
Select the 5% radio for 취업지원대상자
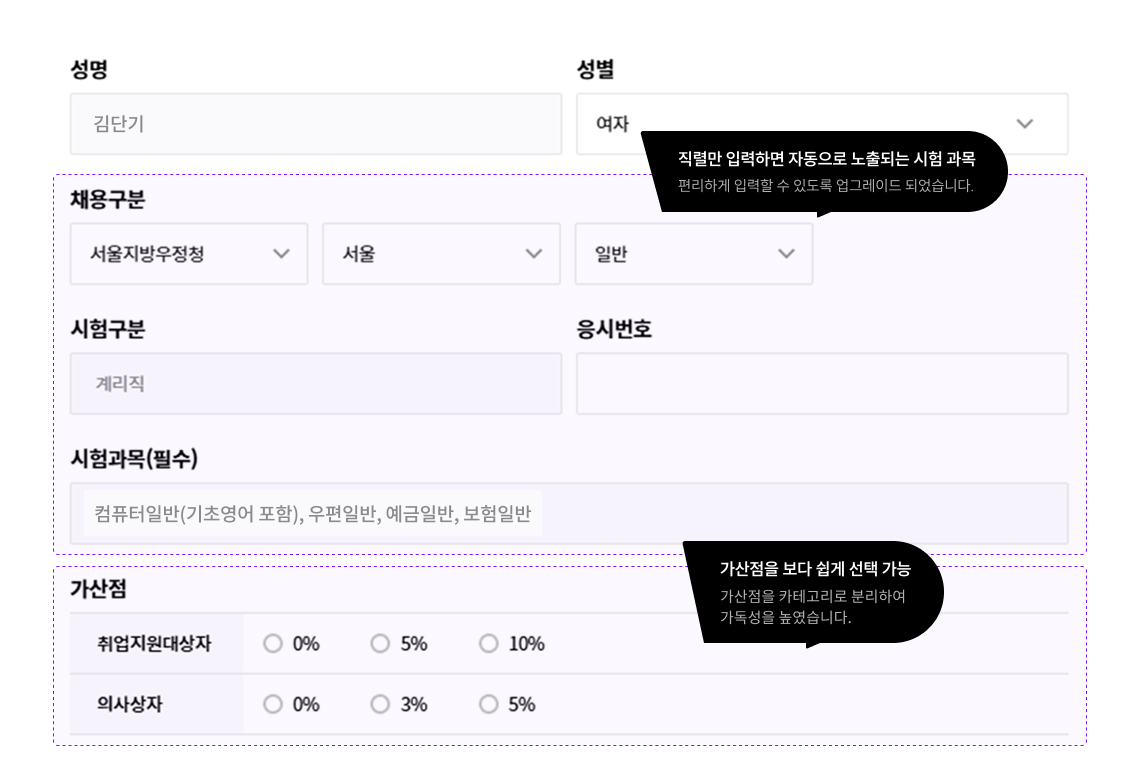click(380, 644)
